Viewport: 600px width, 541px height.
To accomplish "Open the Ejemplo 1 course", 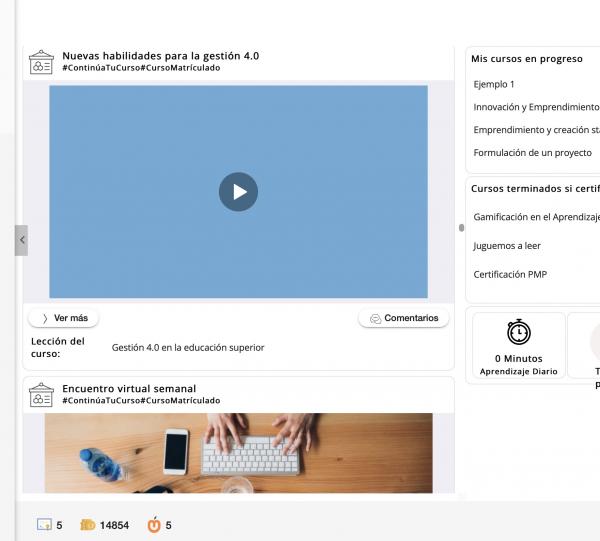I will (494, 84).
